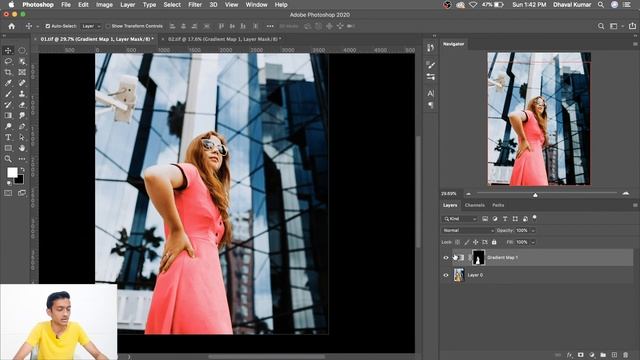Select the Move tool in toolbox

point(8,51)
